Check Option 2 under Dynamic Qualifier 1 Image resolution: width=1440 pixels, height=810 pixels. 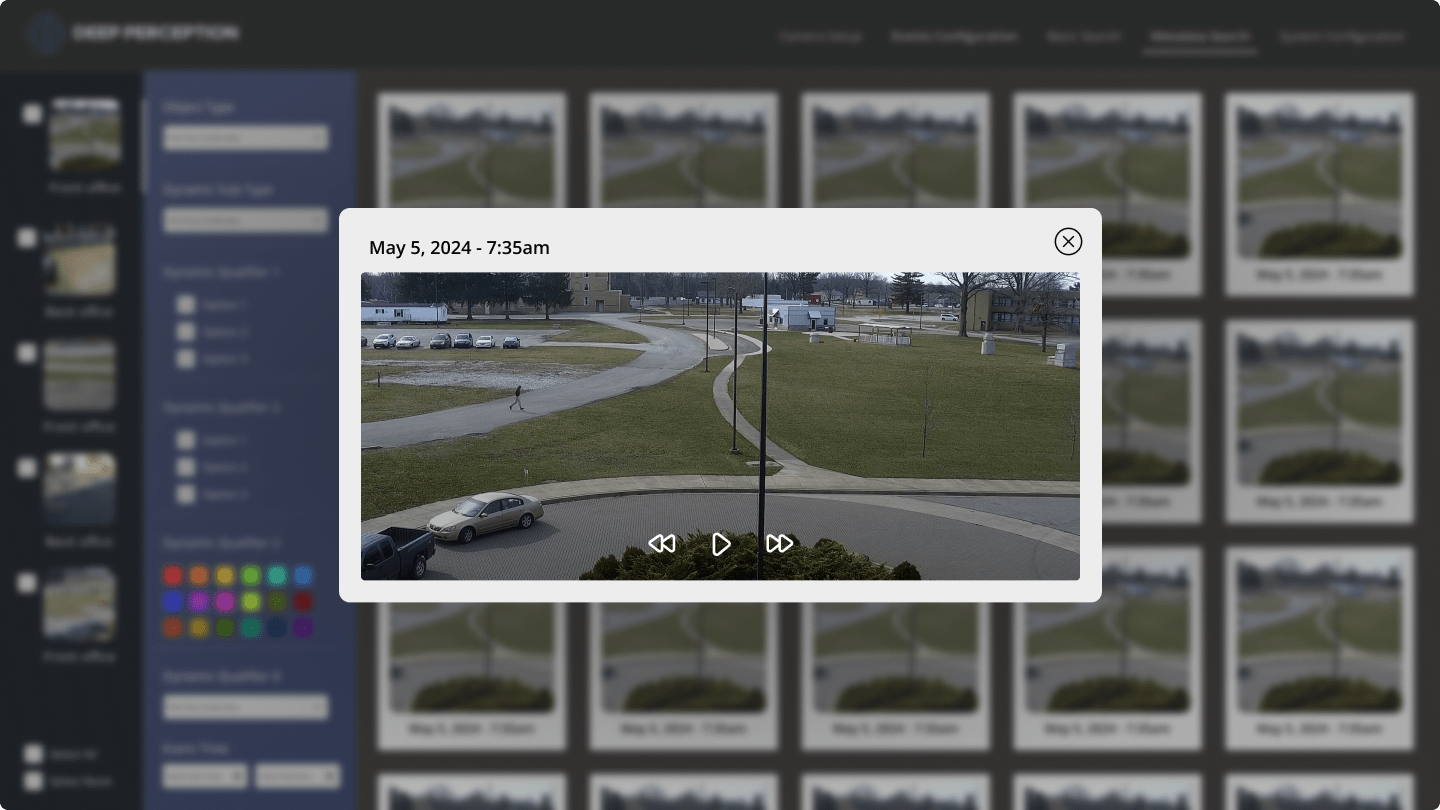click(186, 331)
